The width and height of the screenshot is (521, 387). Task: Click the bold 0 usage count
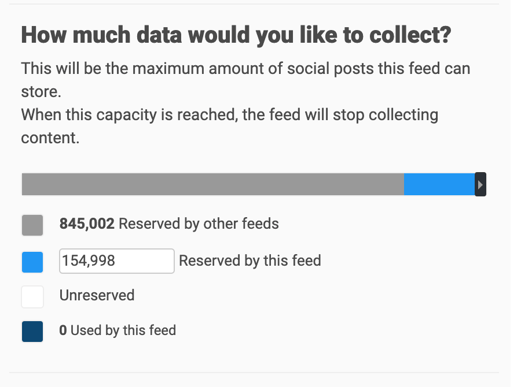(x=63, y=330)
